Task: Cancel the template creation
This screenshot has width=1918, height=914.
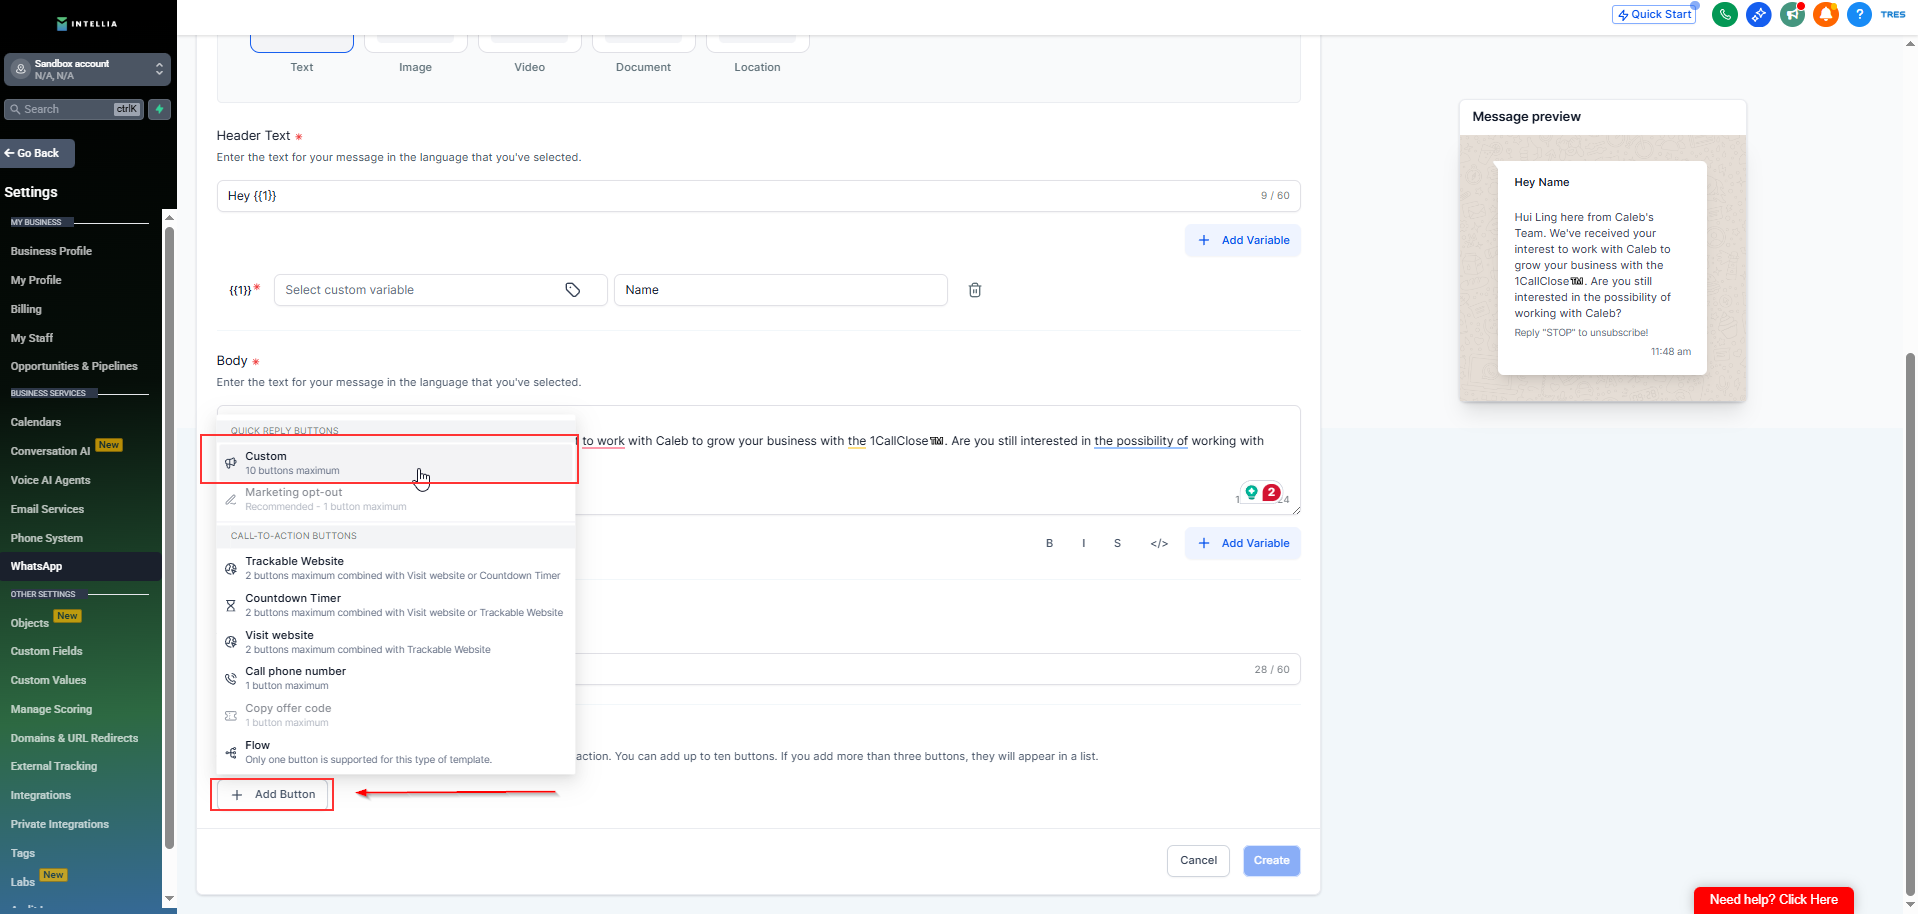Action: [x=1198, y=861]
